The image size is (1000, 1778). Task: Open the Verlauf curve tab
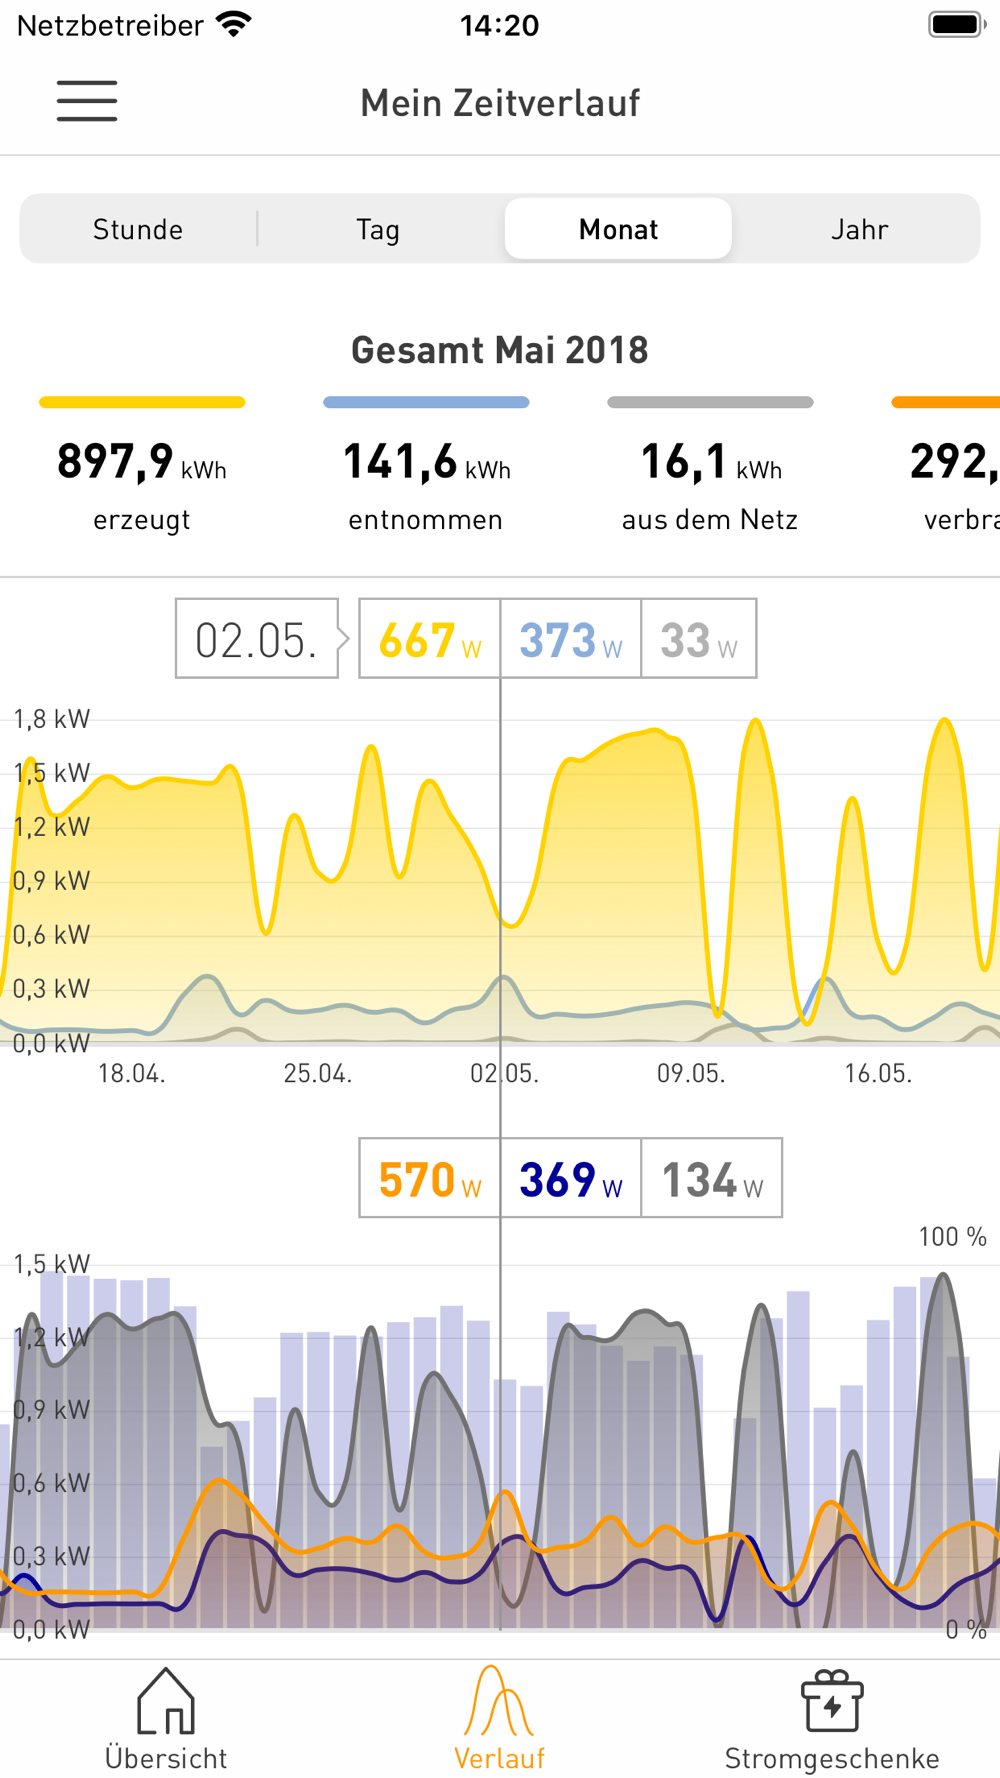(499, 1720)
